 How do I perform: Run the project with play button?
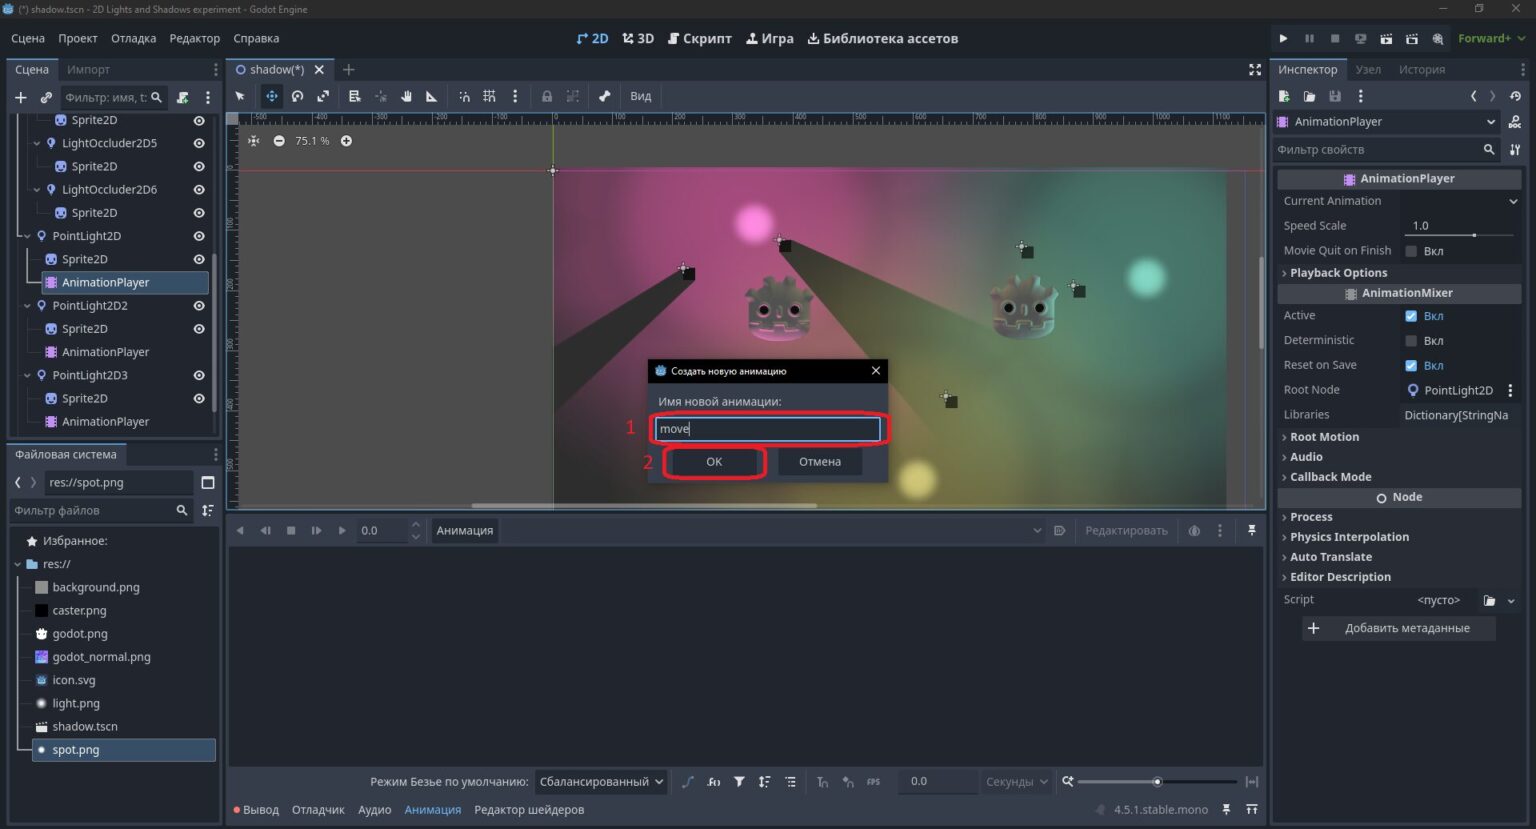click(x=1283, y=39)
